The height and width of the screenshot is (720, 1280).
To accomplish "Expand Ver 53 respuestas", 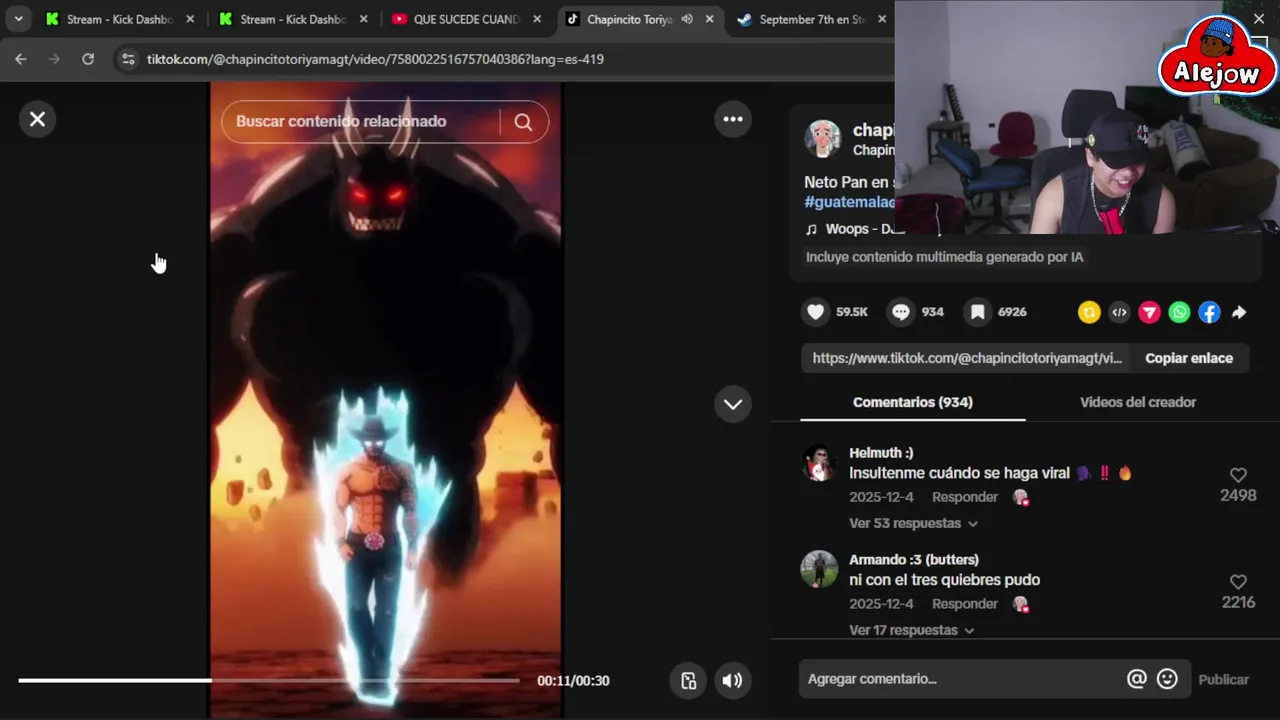I will (913, 523).
